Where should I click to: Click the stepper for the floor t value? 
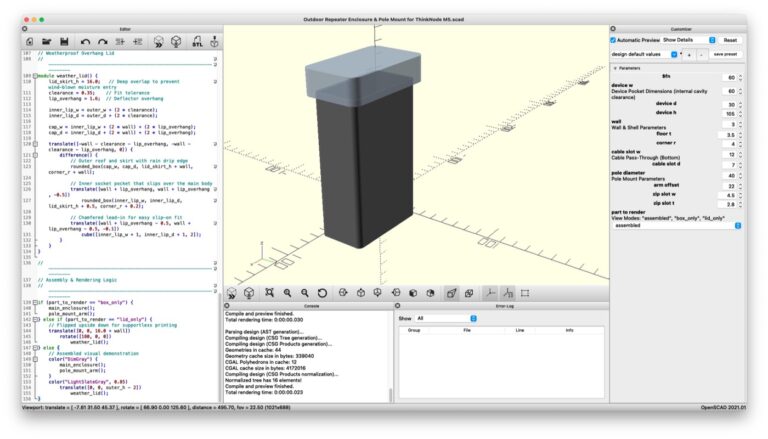coord(740,134)
